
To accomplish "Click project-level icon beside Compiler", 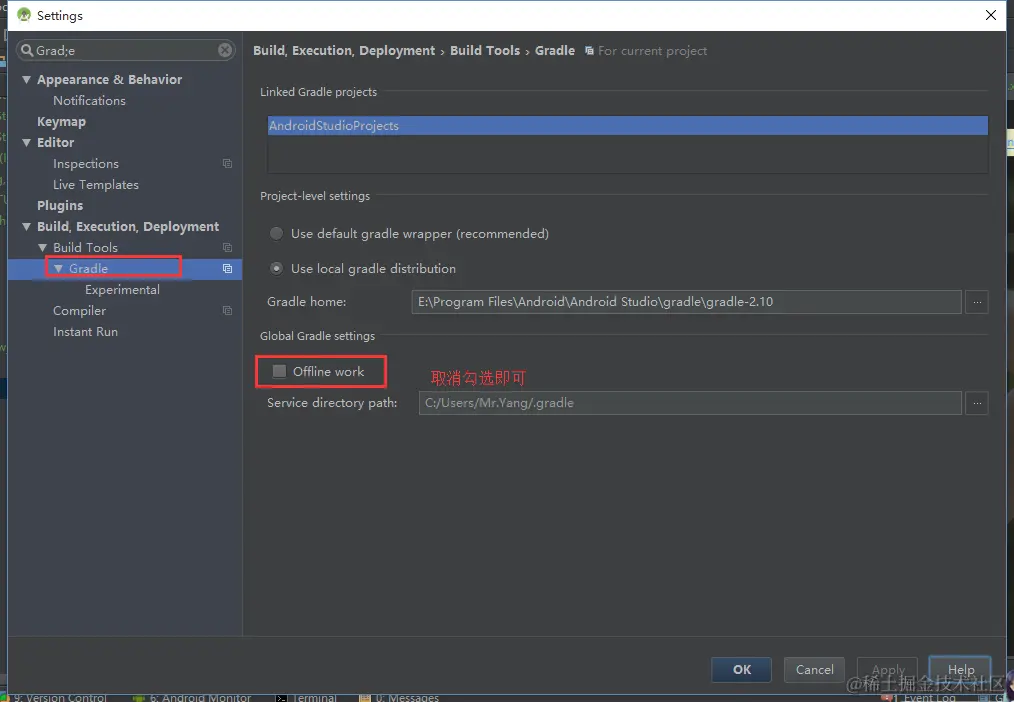I will coord(227,311).
